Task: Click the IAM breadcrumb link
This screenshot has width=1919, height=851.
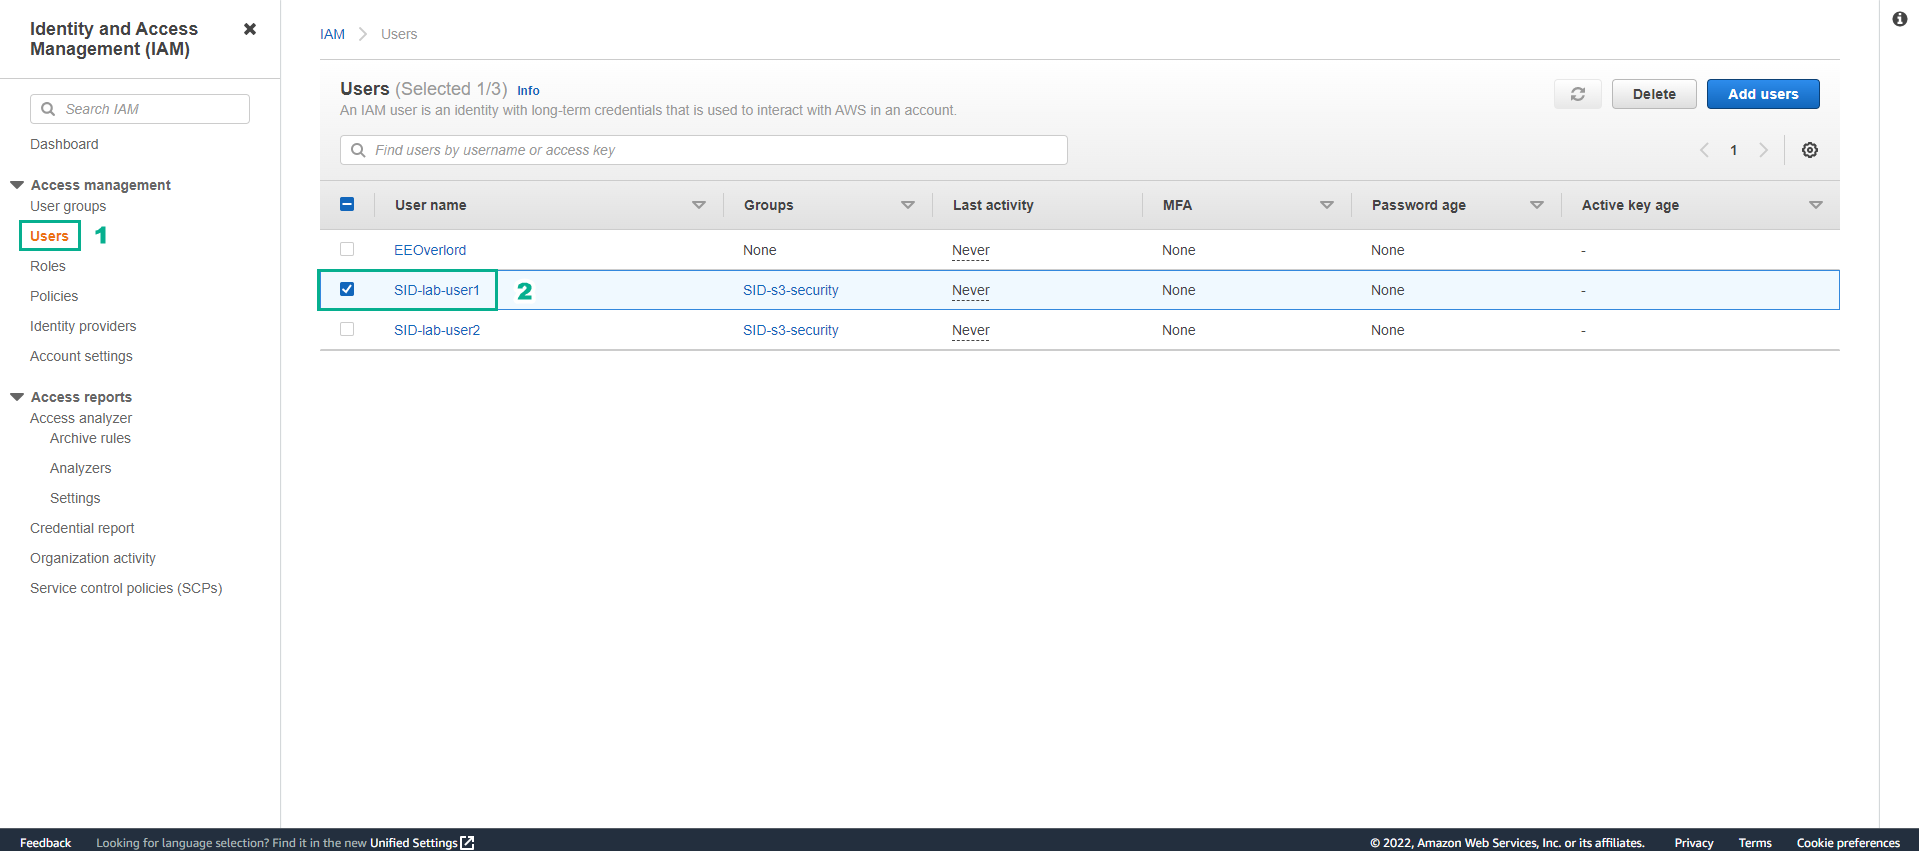Action: 332,34
